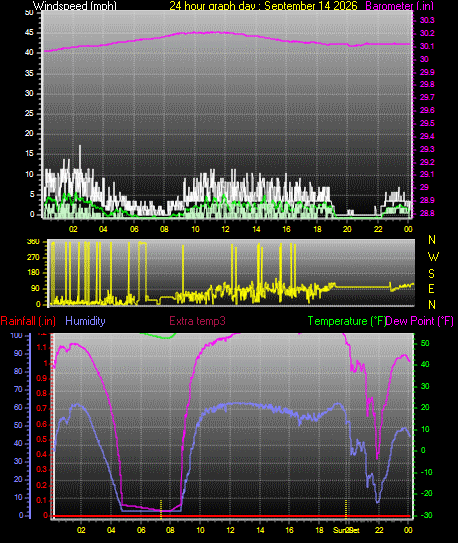
Task: Select the 'Humidity' legend label
Action: [x=85, y=321]
